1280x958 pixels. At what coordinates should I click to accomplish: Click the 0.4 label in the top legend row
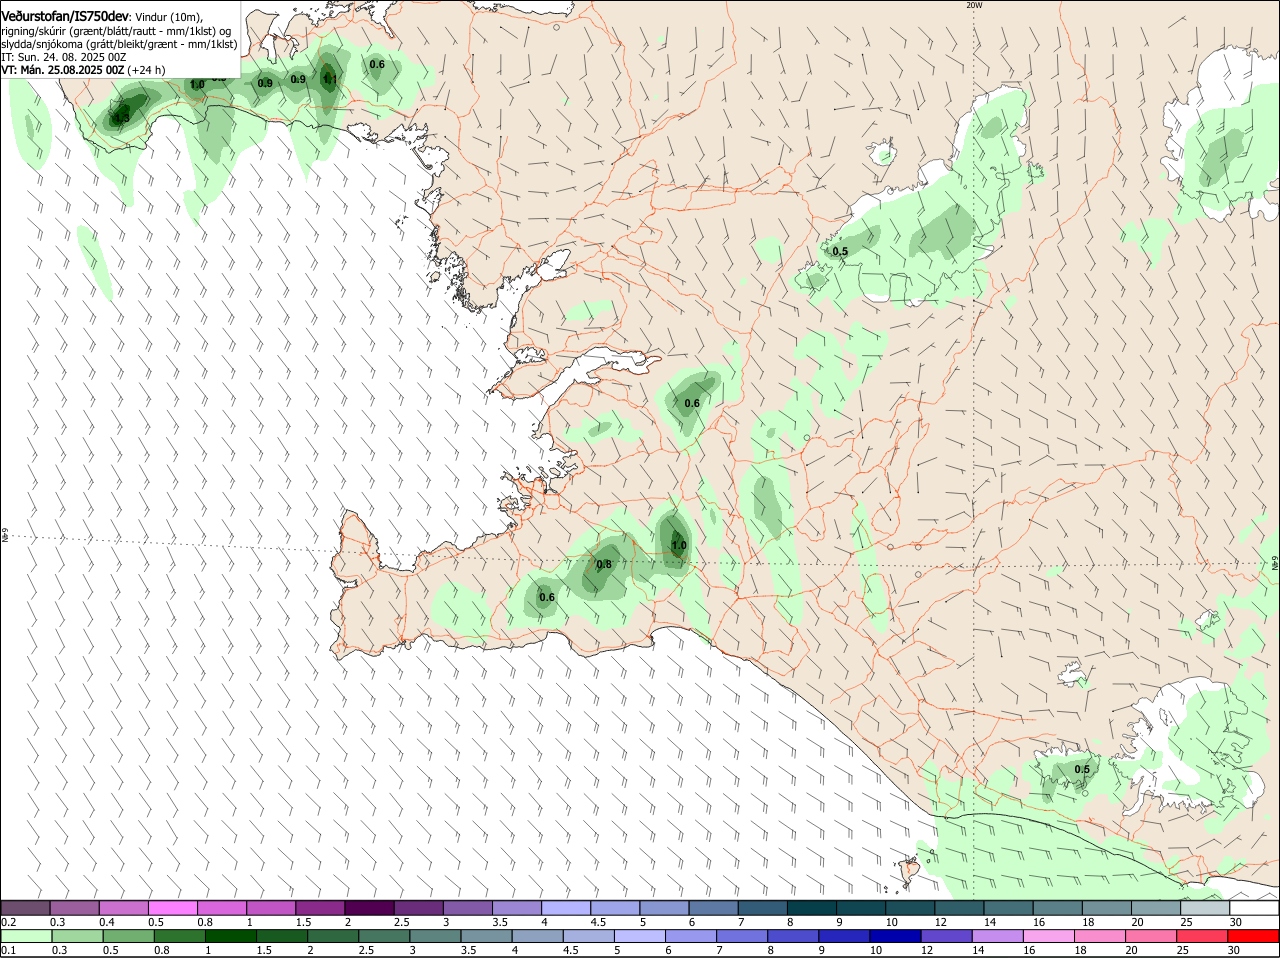pyautogui.click(x=107, y=921)
